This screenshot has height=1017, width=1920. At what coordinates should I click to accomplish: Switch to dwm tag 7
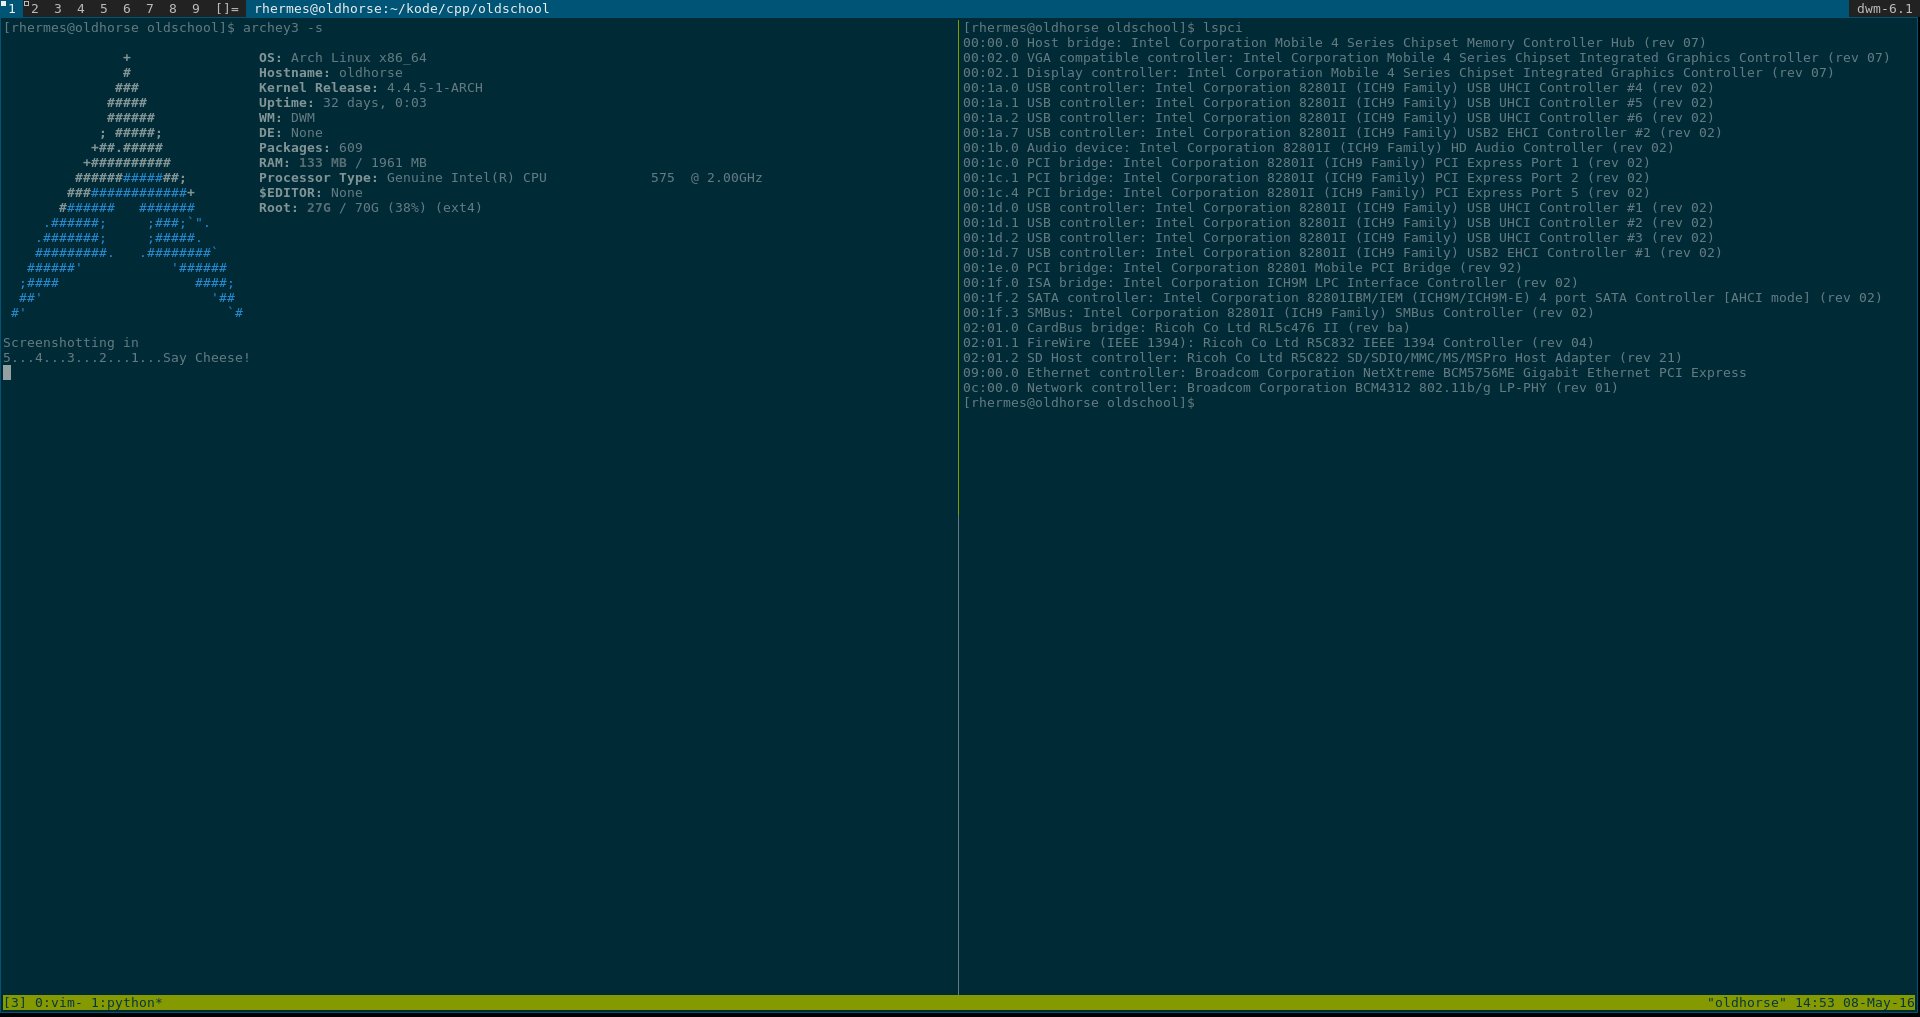tap(149, 8)
